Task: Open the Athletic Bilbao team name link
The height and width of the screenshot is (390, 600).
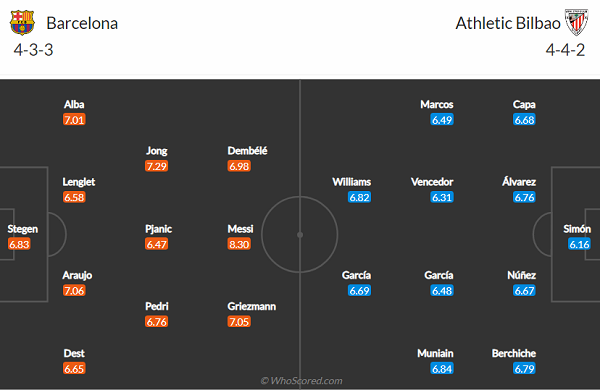Action: tap(508, 23)
